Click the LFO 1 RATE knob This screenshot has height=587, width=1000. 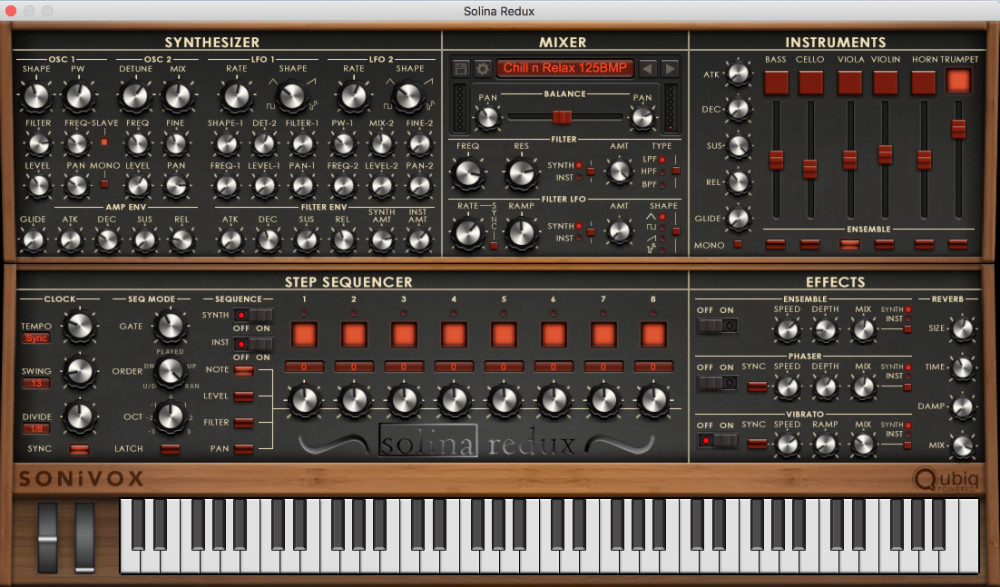tap(237, 96)
